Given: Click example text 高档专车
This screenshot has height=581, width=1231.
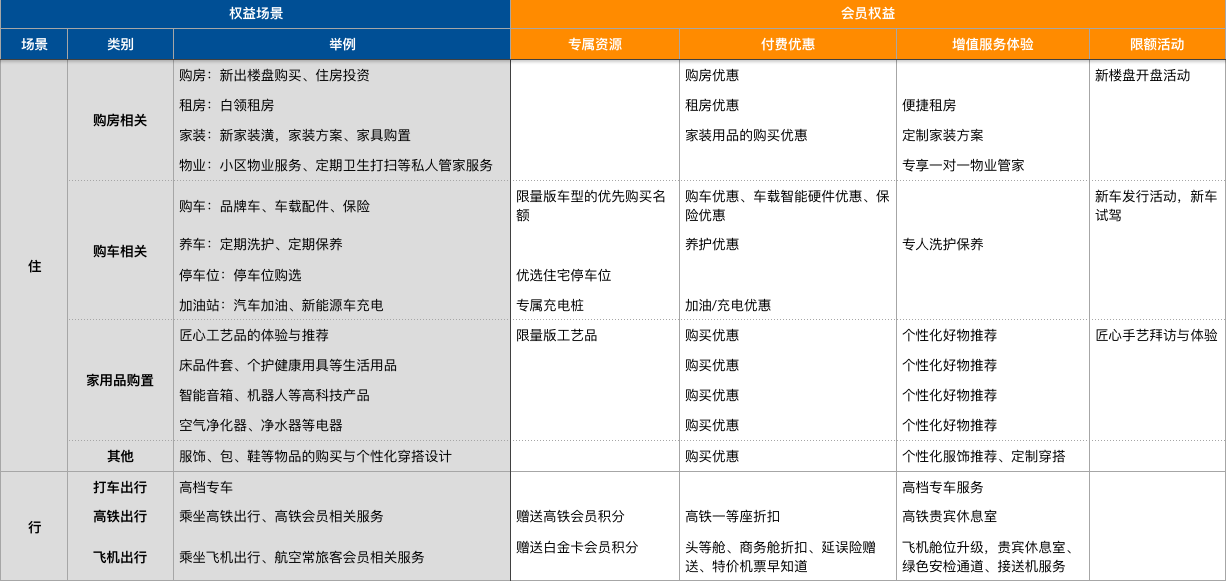Looking at the screenshot, I should point(206,487).
